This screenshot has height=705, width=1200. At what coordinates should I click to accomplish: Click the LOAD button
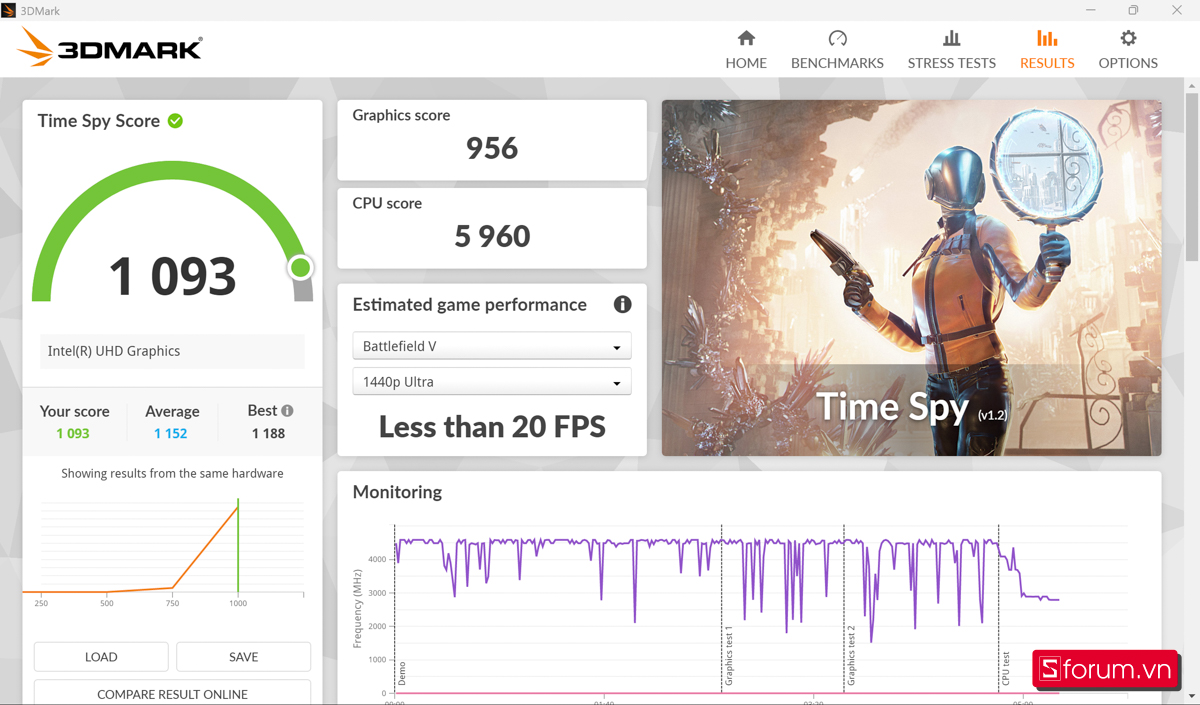101,656
